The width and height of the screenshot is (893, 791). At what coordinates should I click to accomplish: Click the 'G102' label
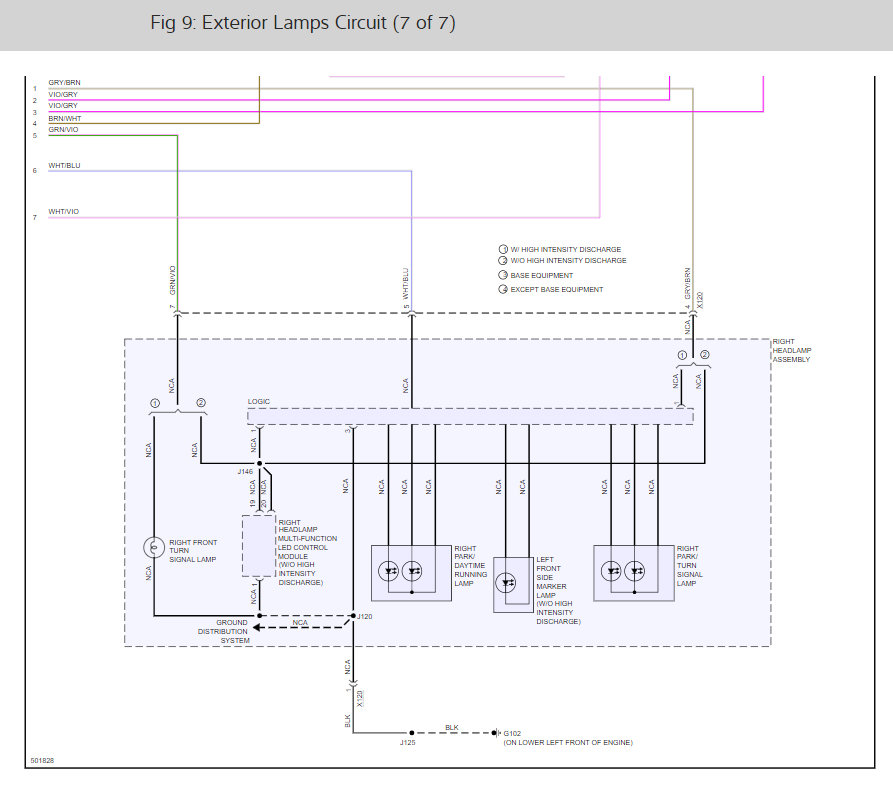[513, 733]
